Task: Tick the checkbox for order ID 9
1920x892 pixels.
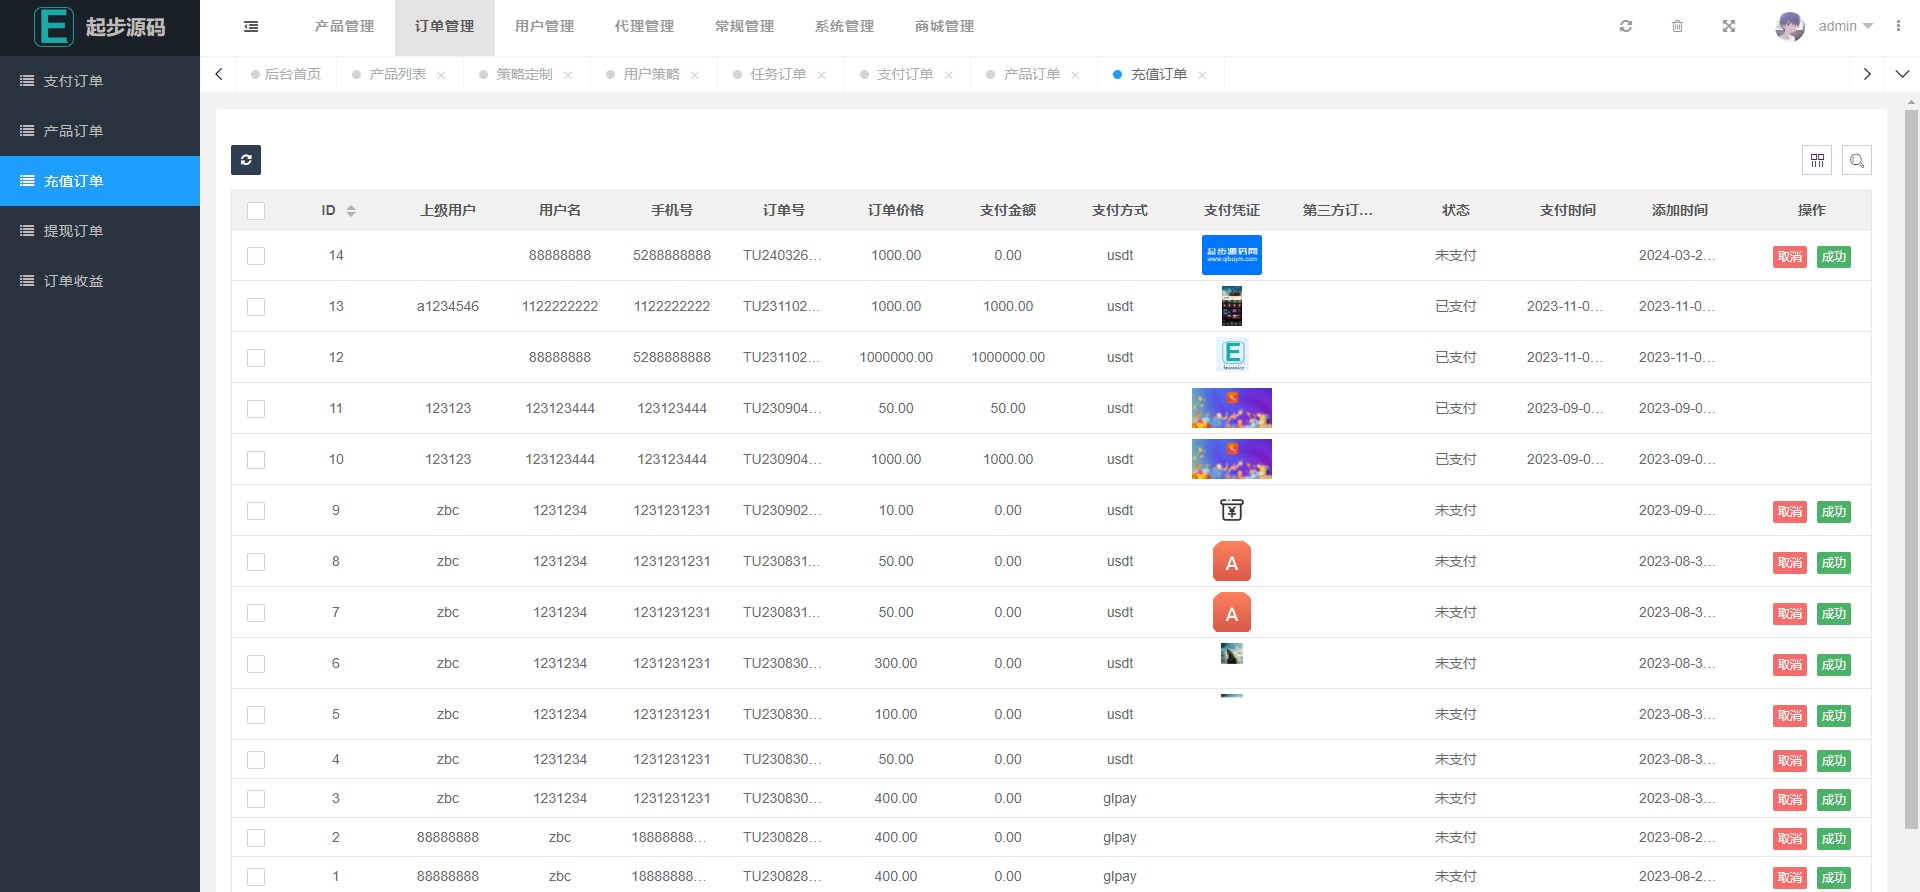Action: (256, 511)
